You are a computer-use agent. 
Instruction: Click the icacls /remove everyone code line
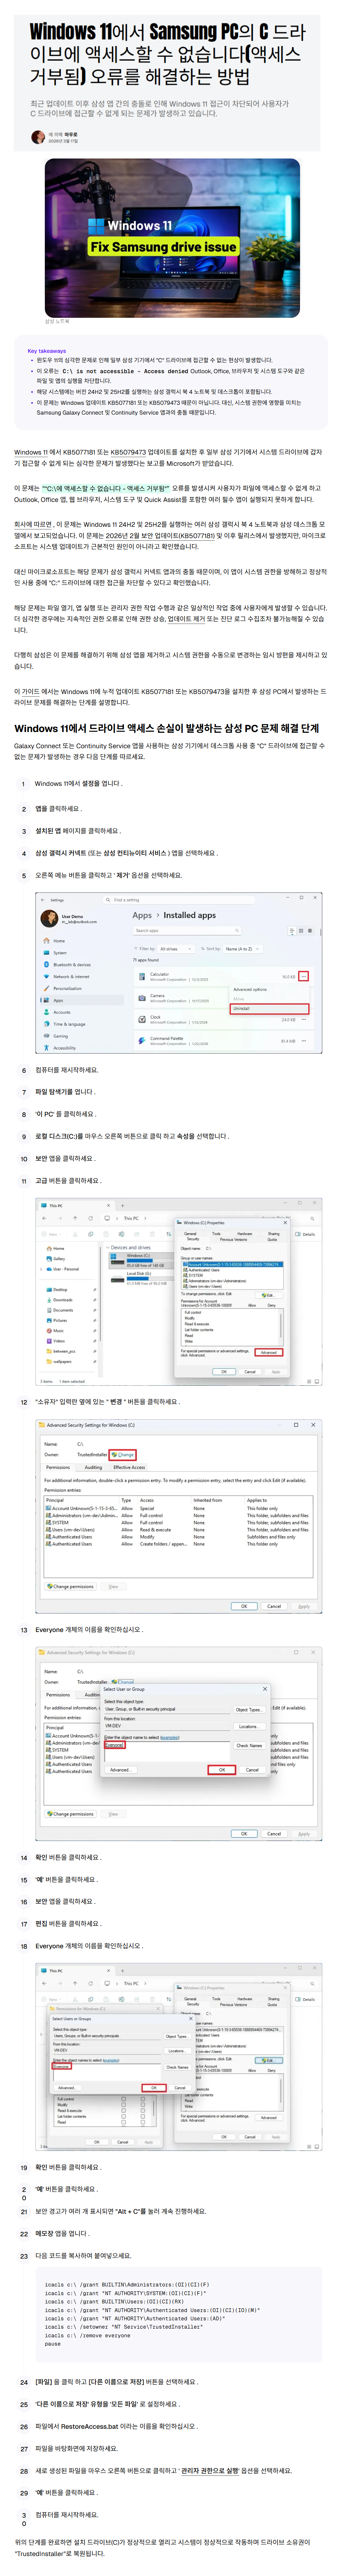(x=87, y=2335)
